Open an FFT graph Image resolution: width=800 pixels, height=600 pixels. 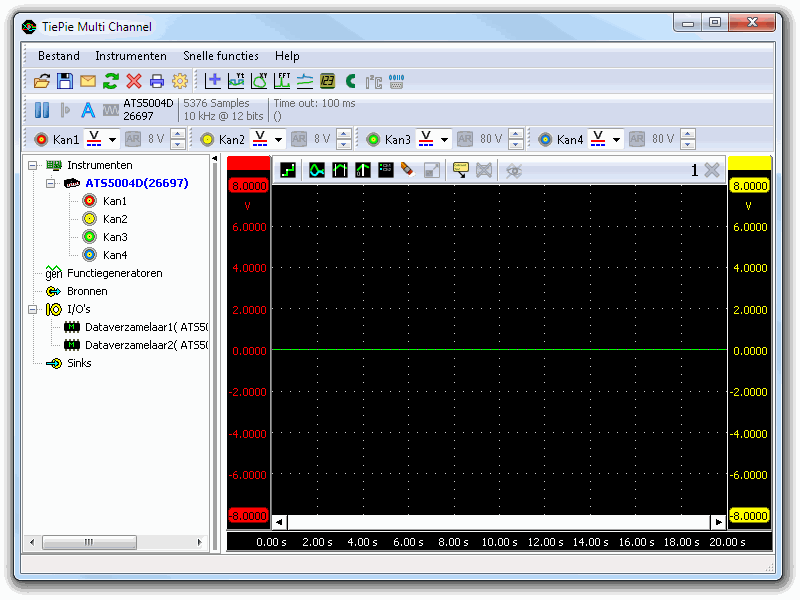click(284, 81)
